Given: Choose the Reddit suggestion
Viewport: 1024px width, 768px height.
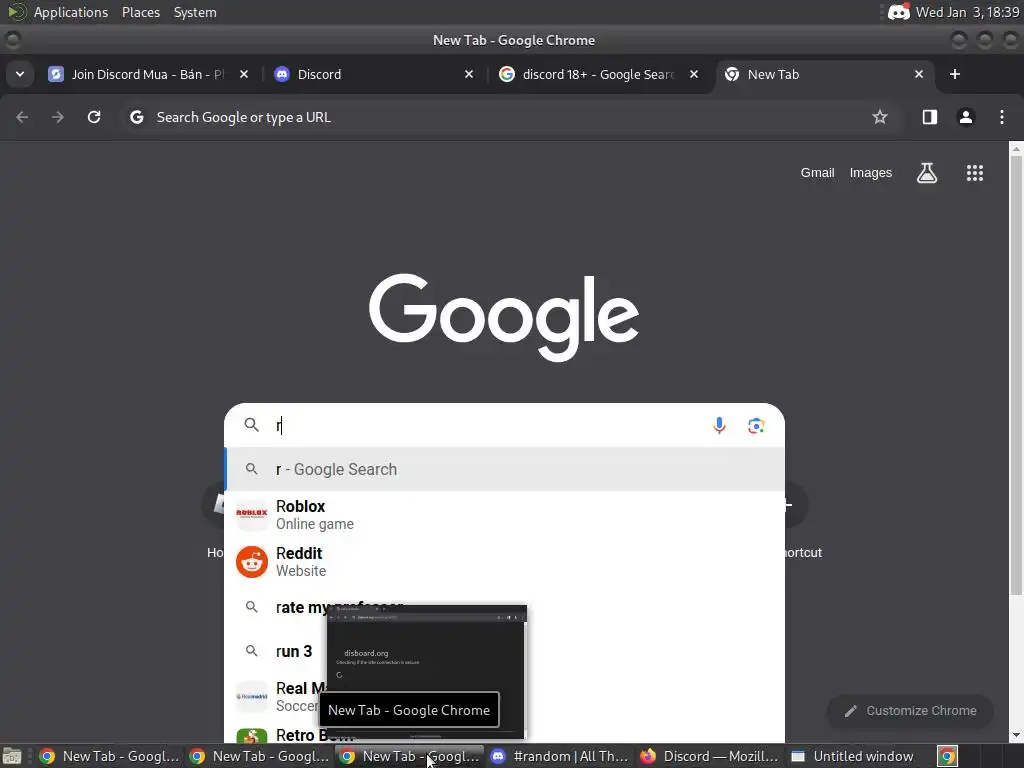Looking at the screenshot, I should tap(504, 562).
